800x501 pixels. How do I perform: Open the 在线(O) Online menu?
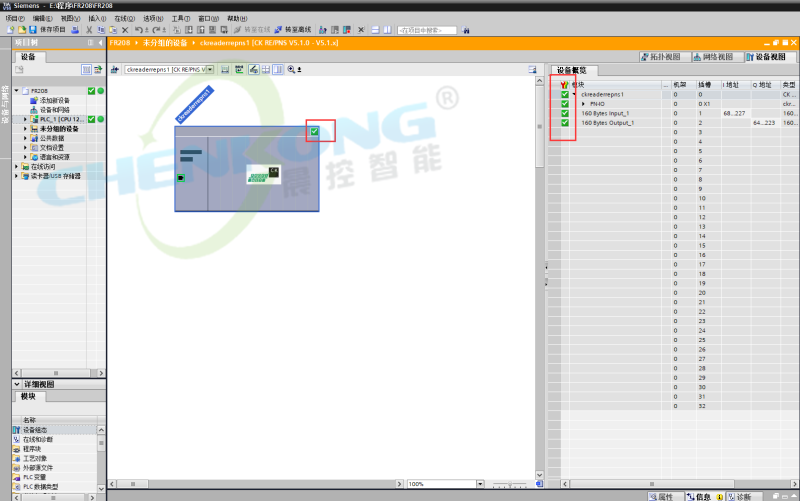[122, 18]
